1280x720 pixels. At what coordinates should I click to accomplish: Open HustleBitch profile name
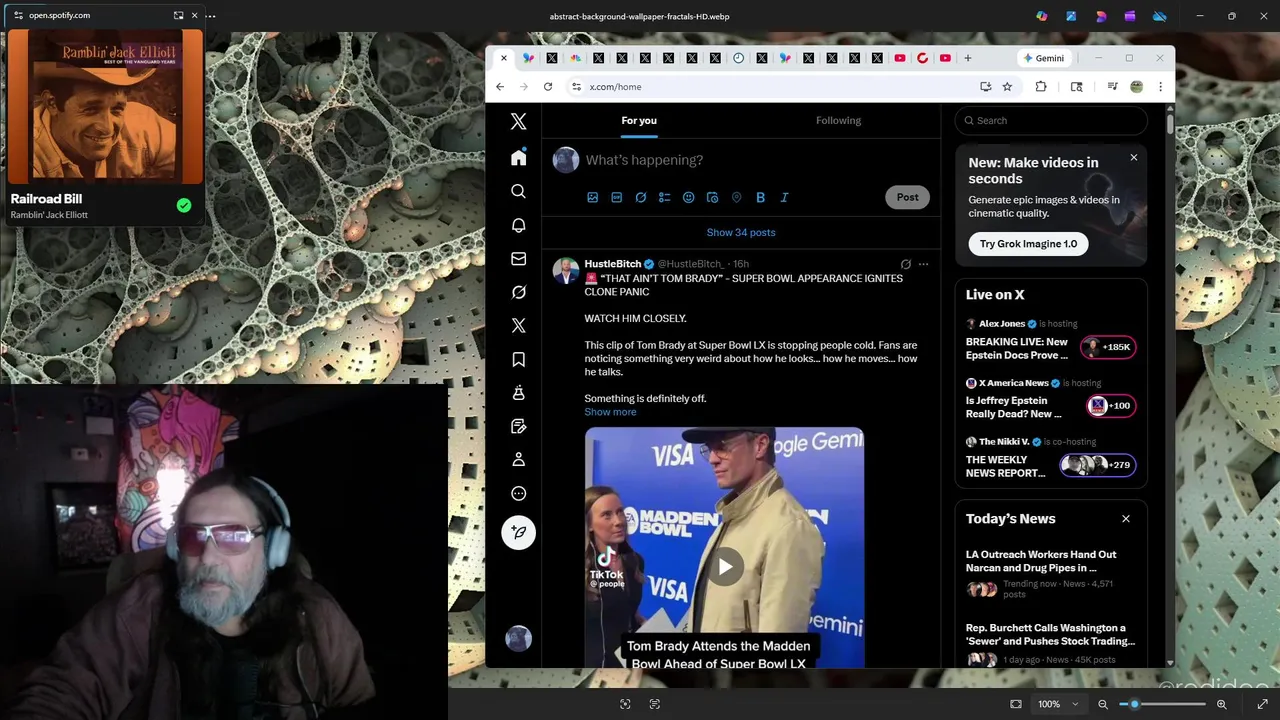click(x=612, y=264)
